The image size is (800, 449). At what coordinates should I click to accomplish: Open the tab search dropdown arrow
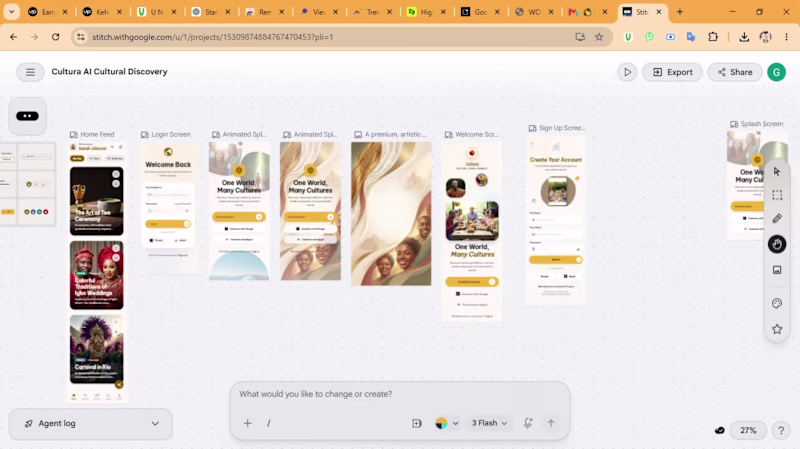coord(11,11)
